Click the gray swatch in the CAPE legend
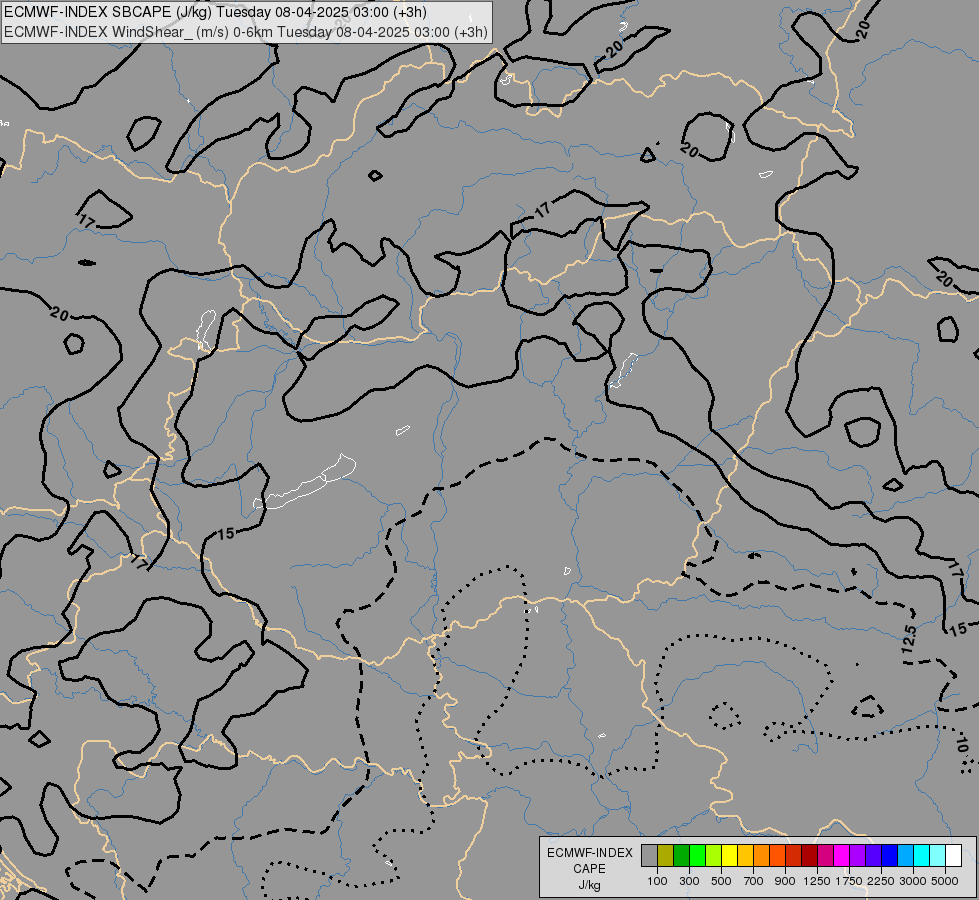 649,855
